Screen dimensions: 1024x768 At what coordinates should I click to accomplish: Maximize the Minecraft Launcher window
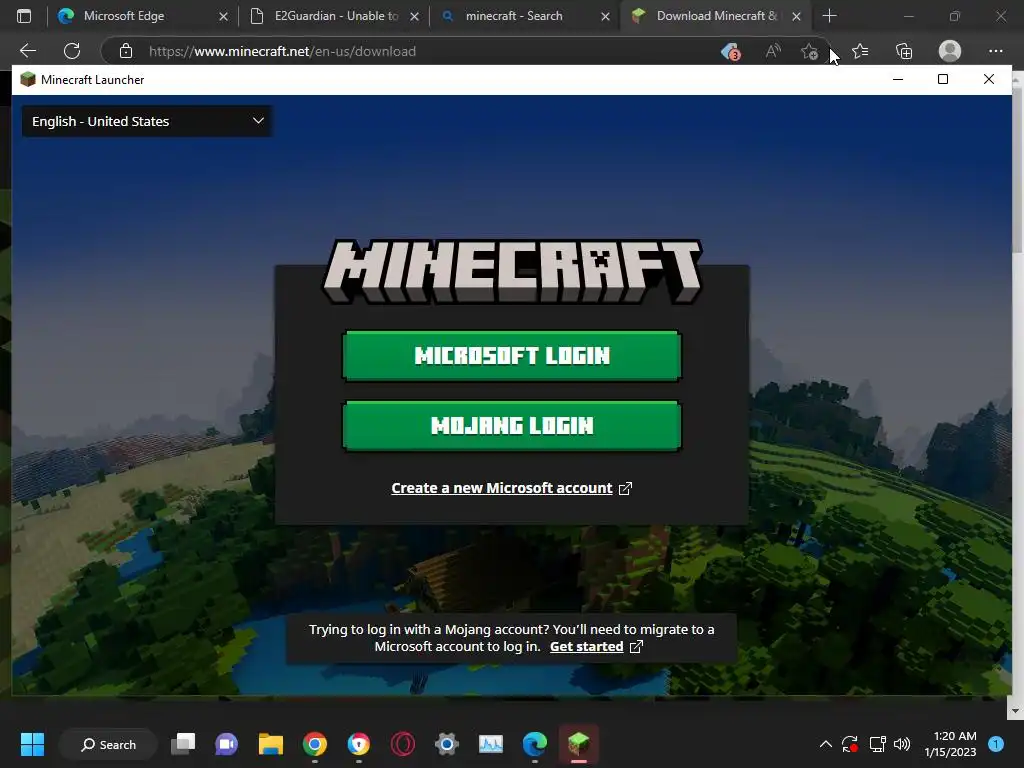pyautogui.click(x=942, y=80)
